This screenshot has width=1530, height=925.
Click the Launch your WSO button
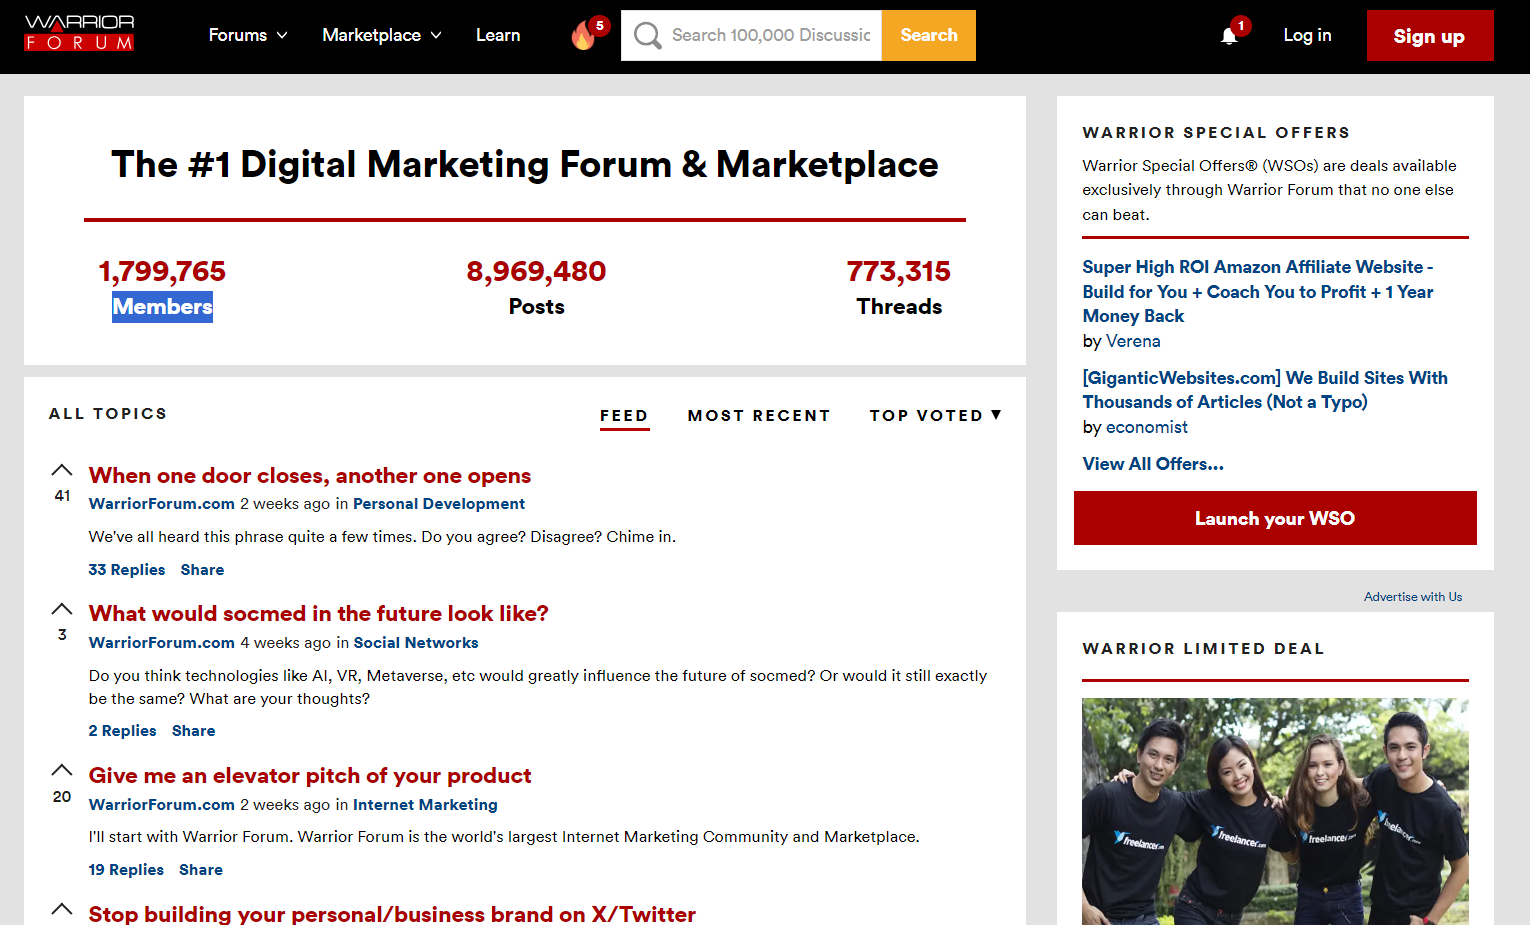[1275, 518]
